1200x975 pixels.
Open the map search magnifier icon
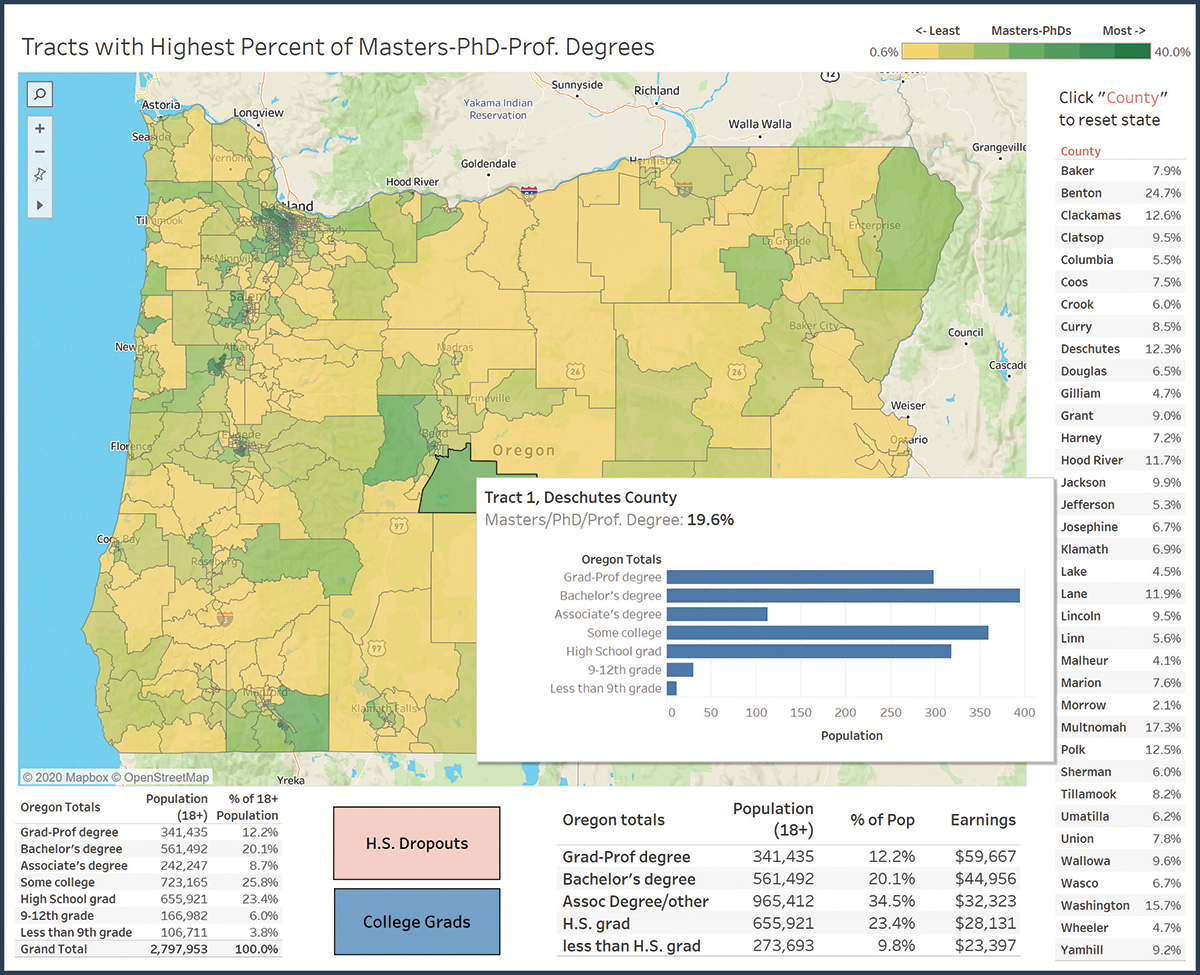tap(40, 94)
